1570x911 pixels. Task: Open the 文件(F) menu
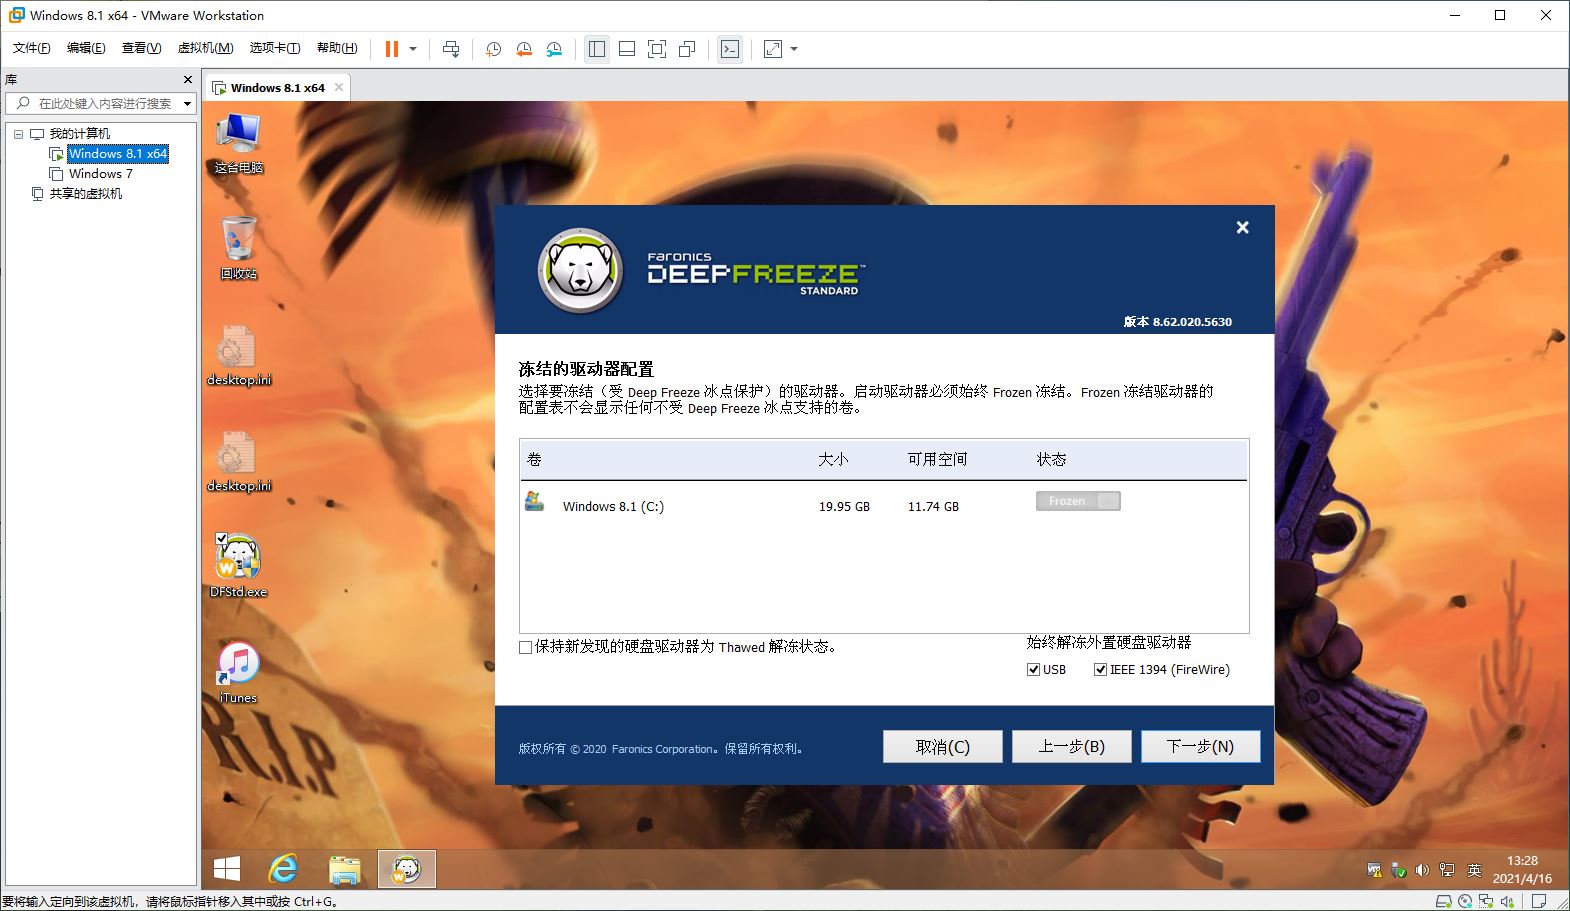tap(31, 48)
